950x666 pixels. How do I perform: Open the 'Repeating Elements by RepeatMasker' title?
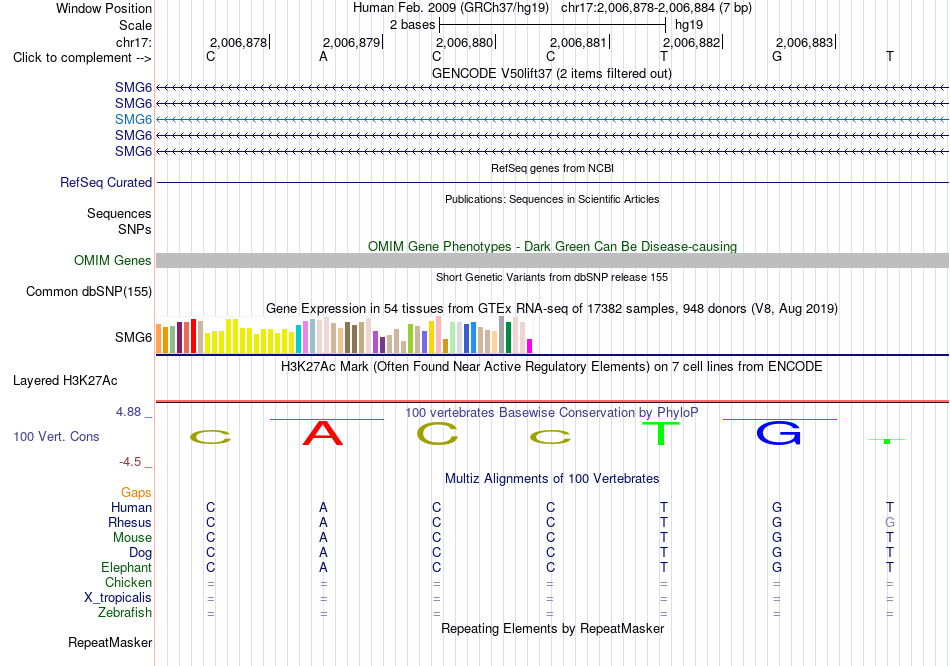[x=552, y=628]
